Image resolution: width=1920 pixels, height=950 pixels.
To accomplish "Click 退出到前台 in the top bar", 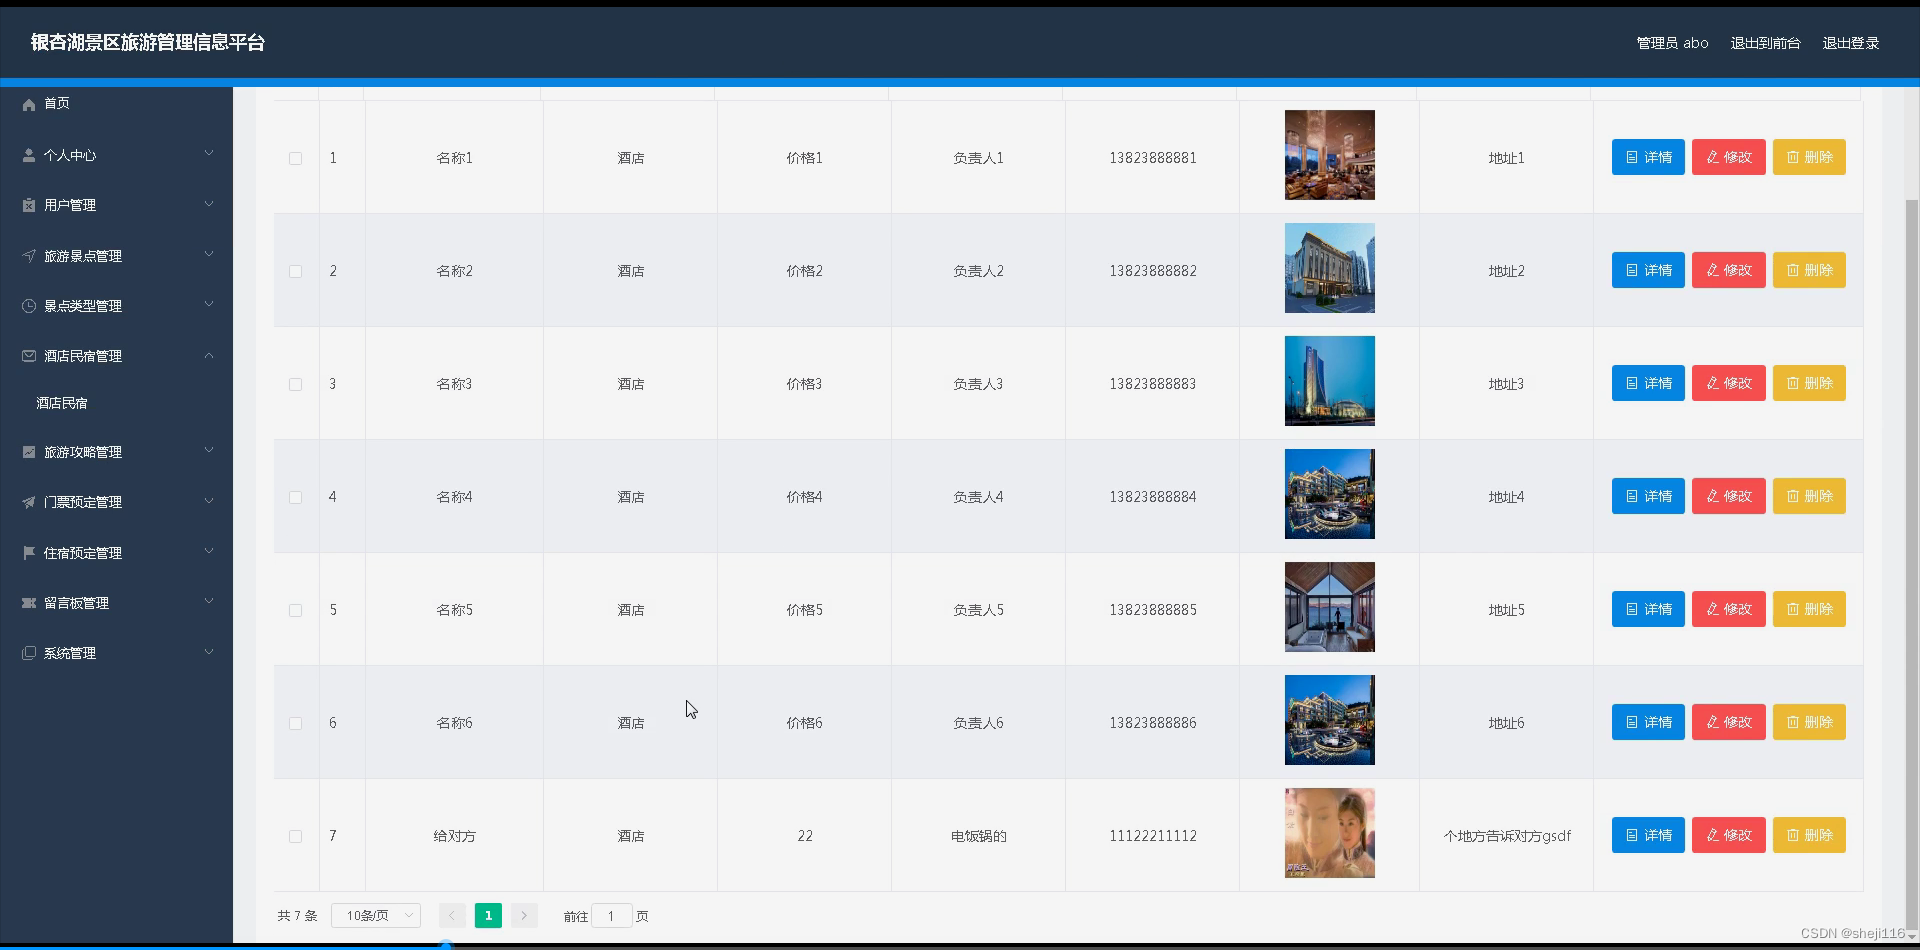I will click(x=1764, y=43).
